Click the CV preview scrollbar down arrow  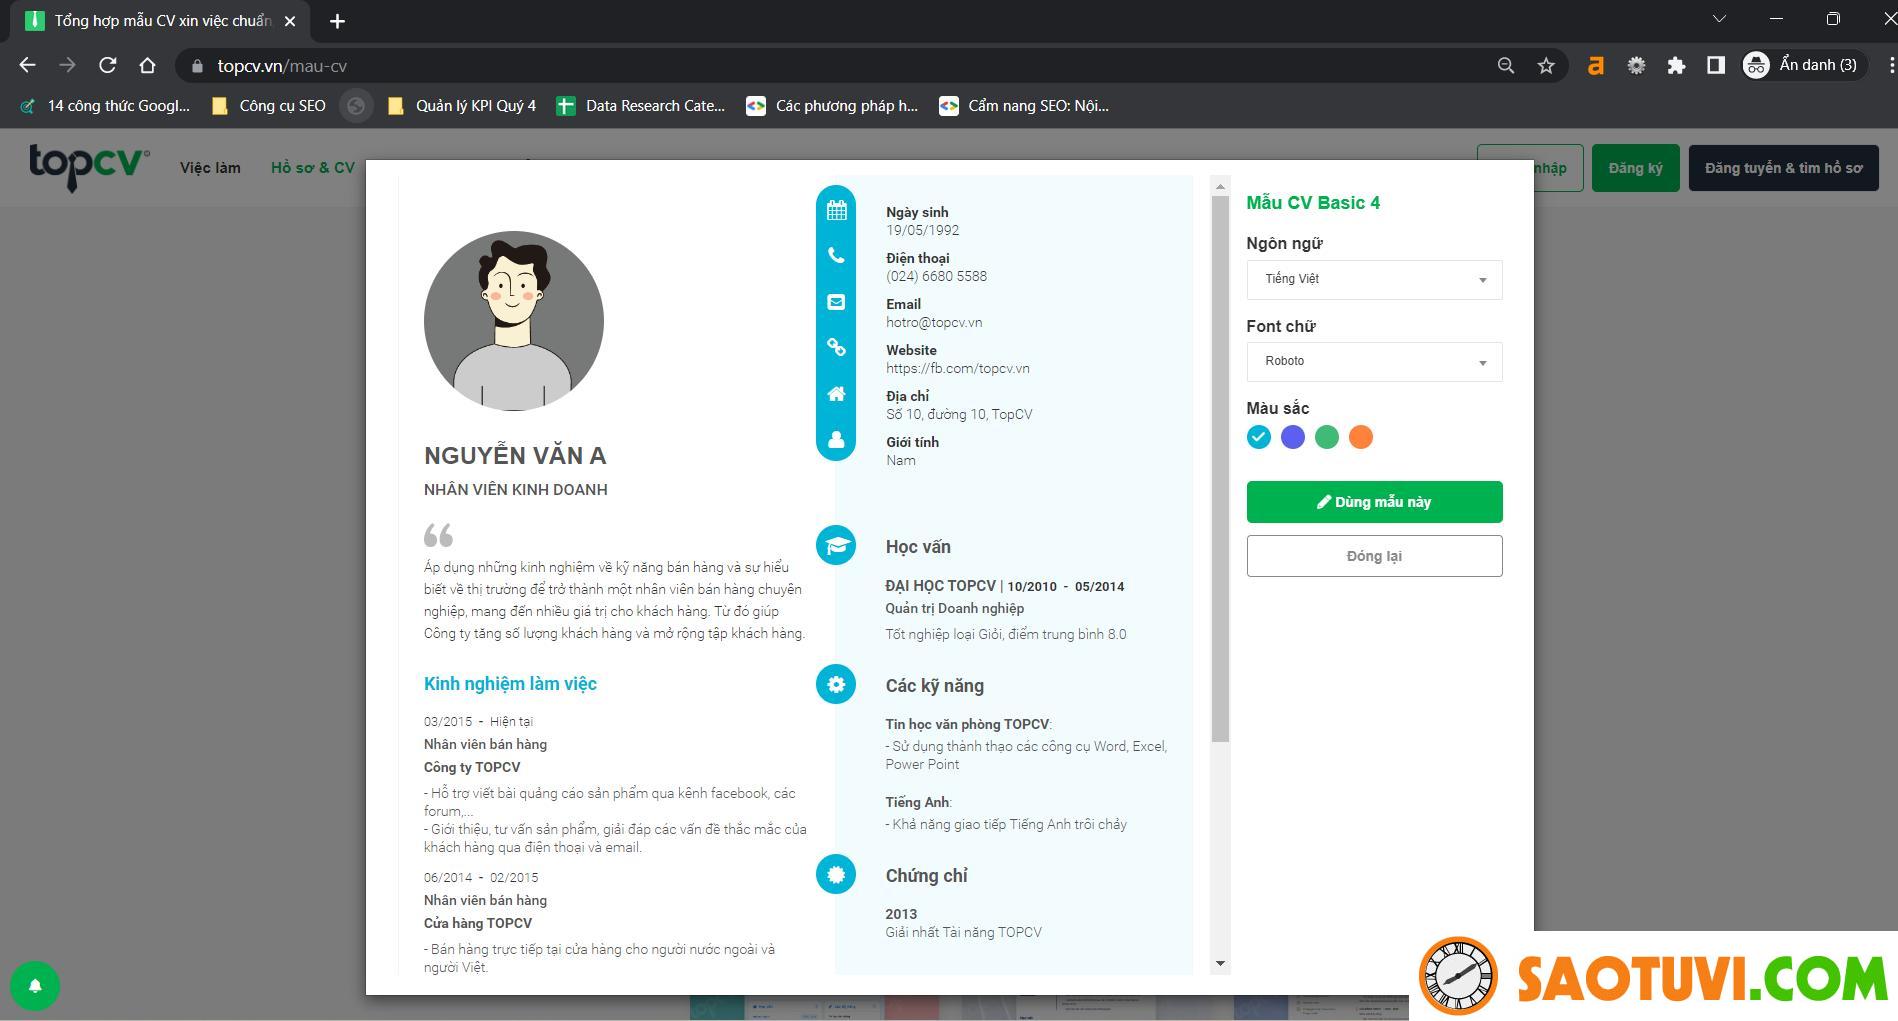[x=1220, y=964]
